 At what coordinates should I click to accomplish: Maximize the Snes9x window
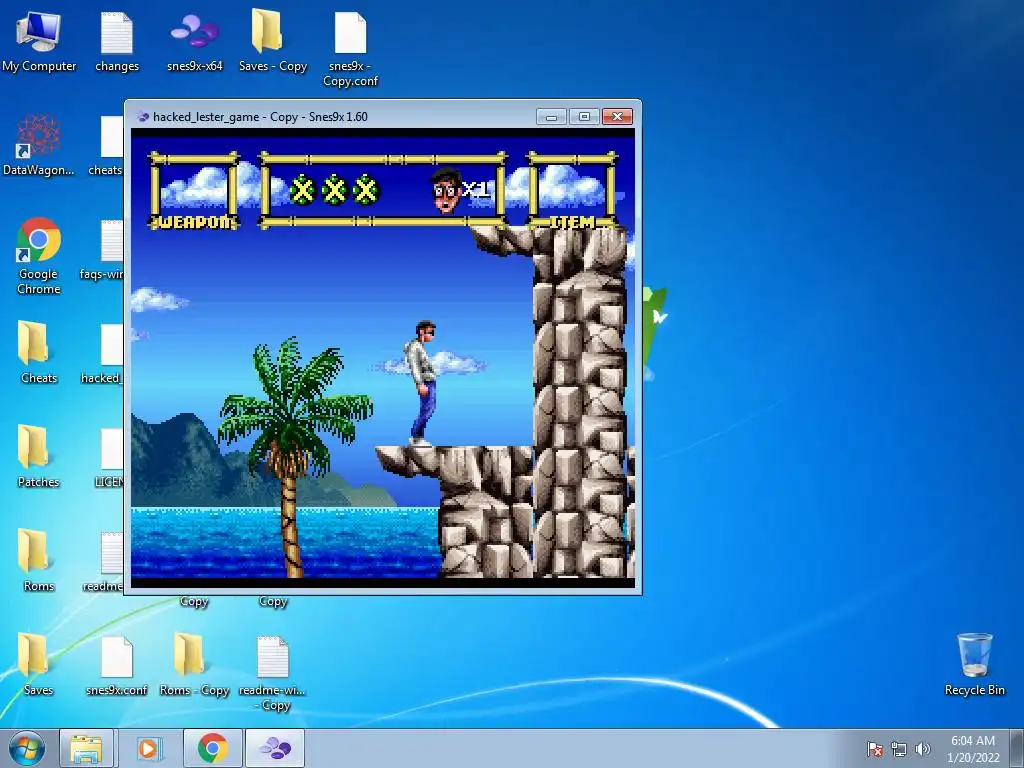click(584, 117)
